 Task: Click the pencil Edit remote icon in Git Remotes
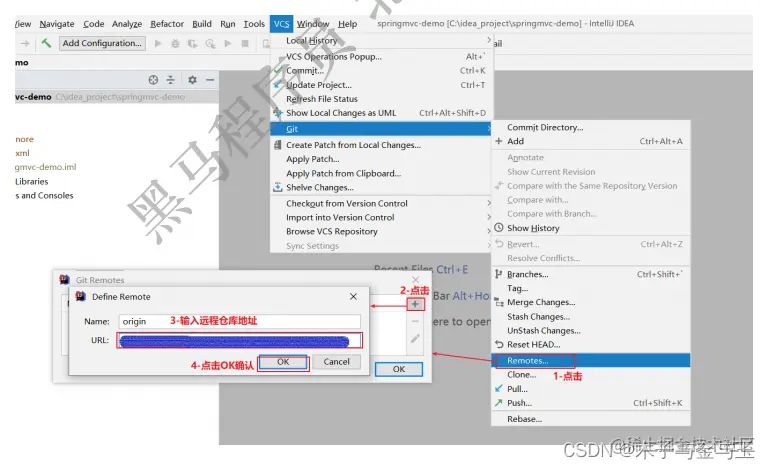(415, 338)
